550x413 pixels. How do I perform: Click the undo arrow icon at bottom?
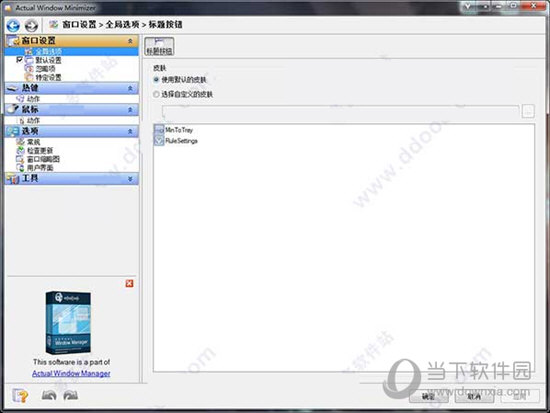click(x=49, y=395)
